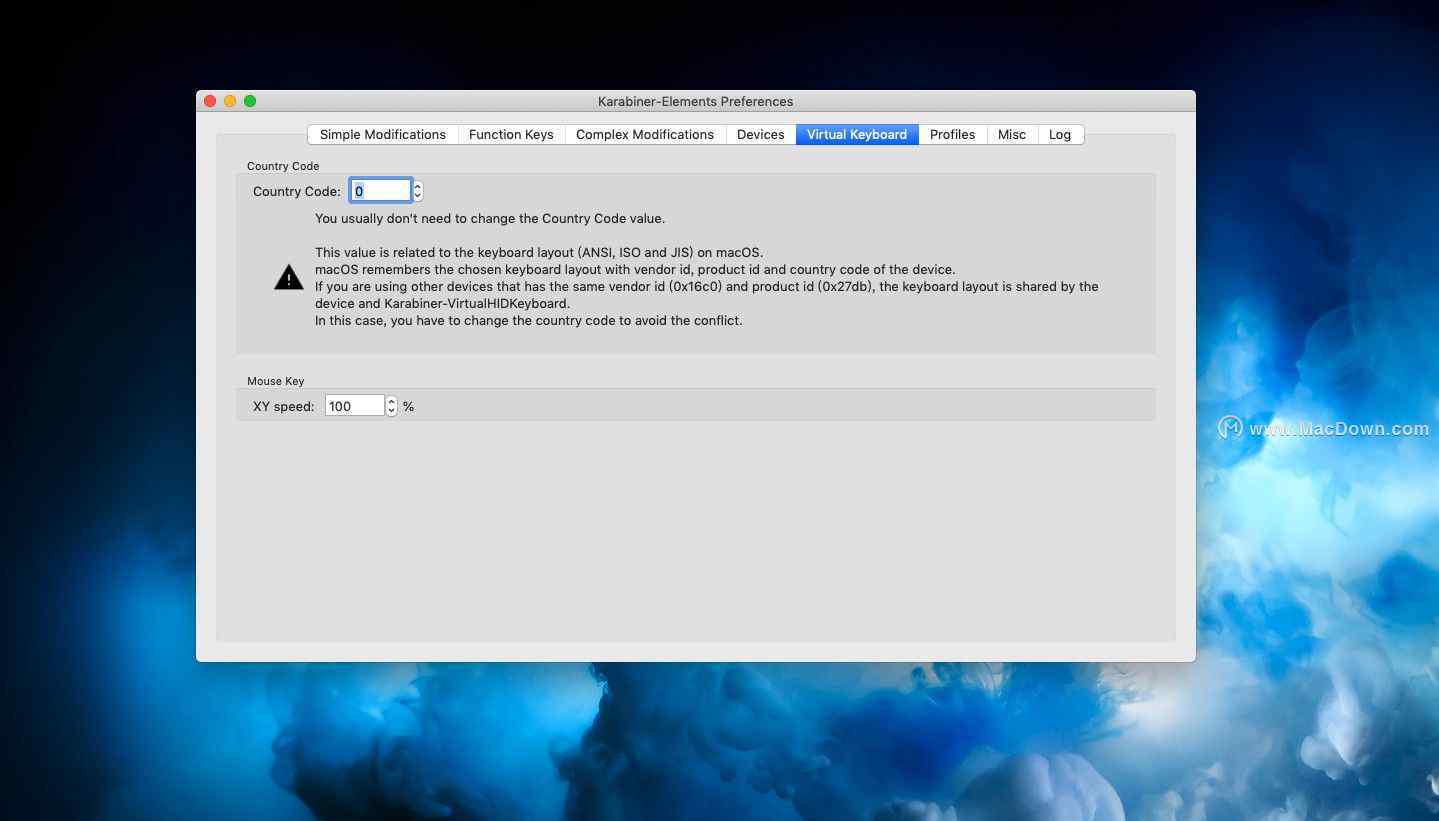The image size is (1439, 821).
Task: Open the Simple Modifications tab
Action: click(382, 135)
